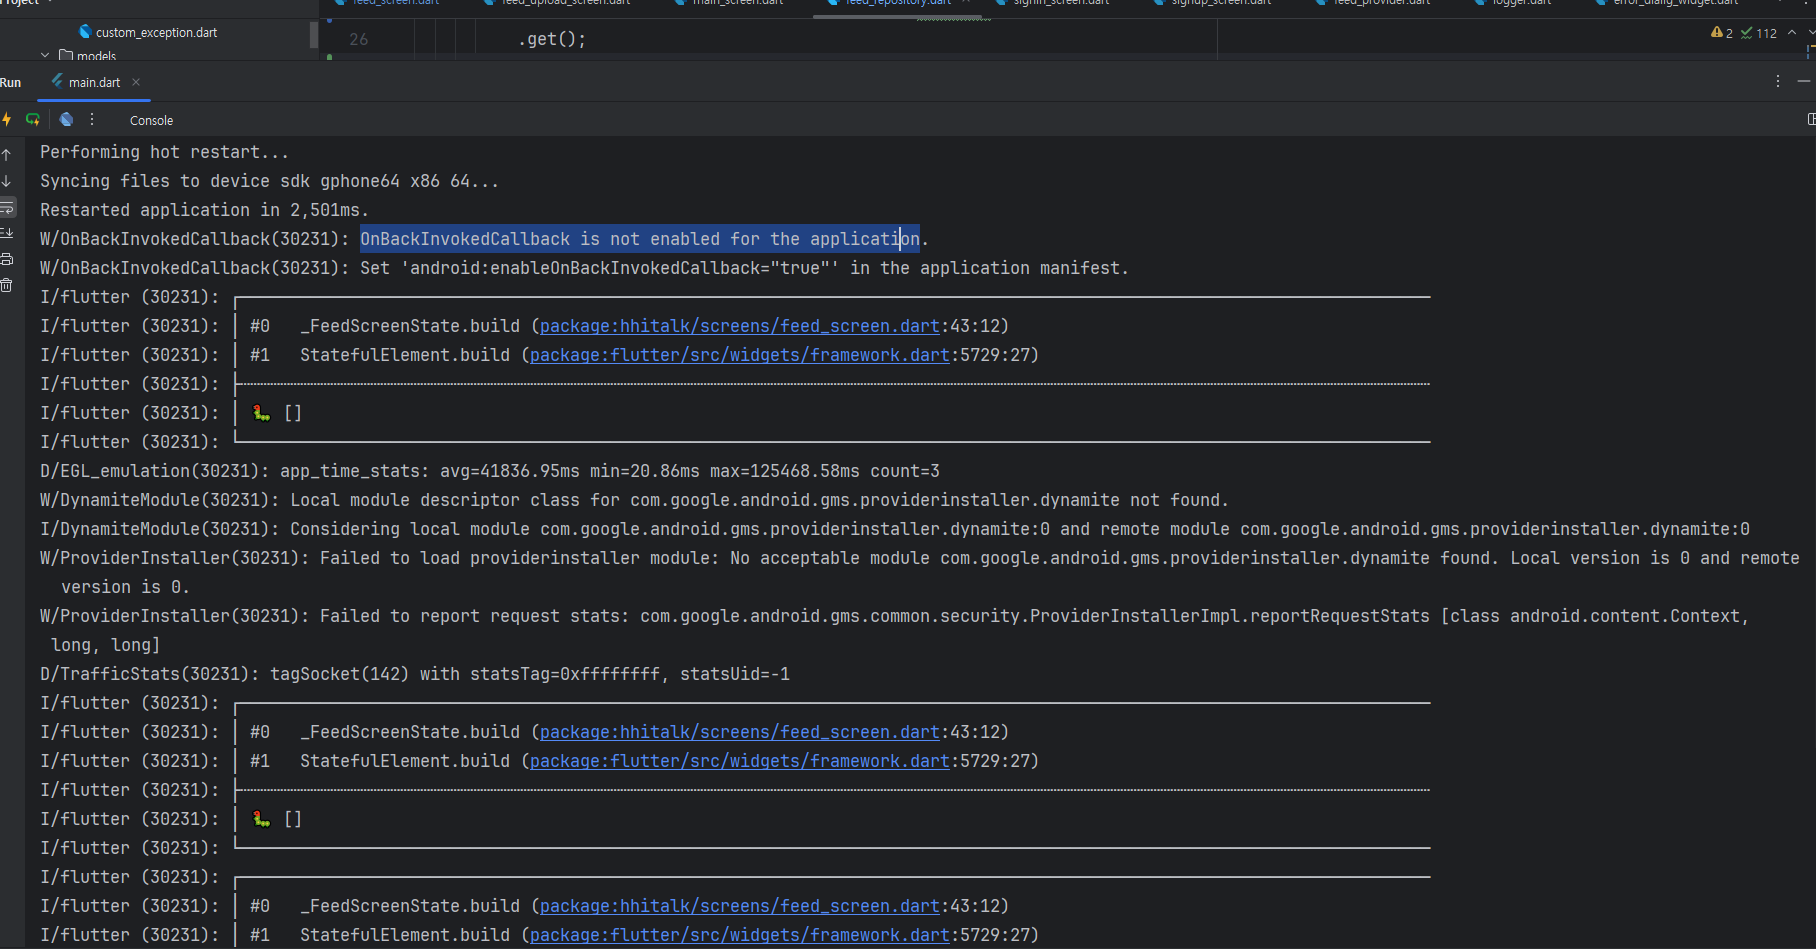Screen dimensions: 1816x949
Task: Click the highlighted OnBackInvokedCallback warning text
Action: [x=640, y=239]
